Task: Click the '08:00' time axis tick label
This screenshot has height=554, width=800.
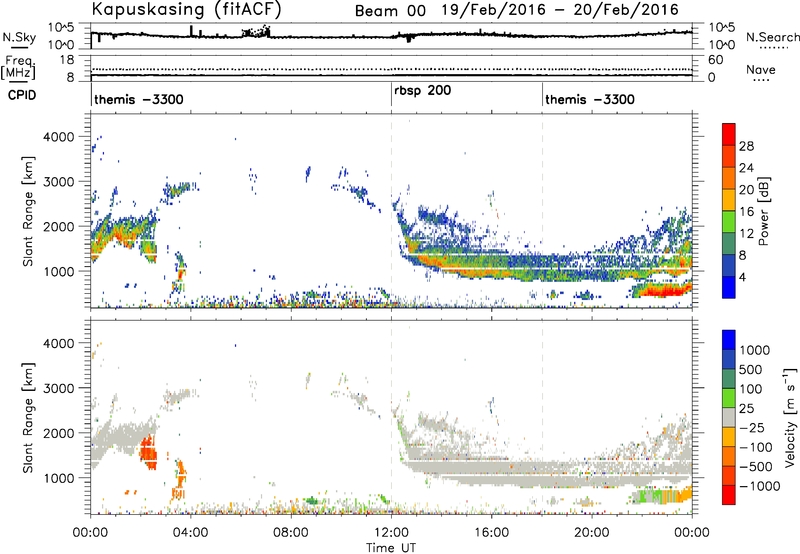Action: (290, 533)
